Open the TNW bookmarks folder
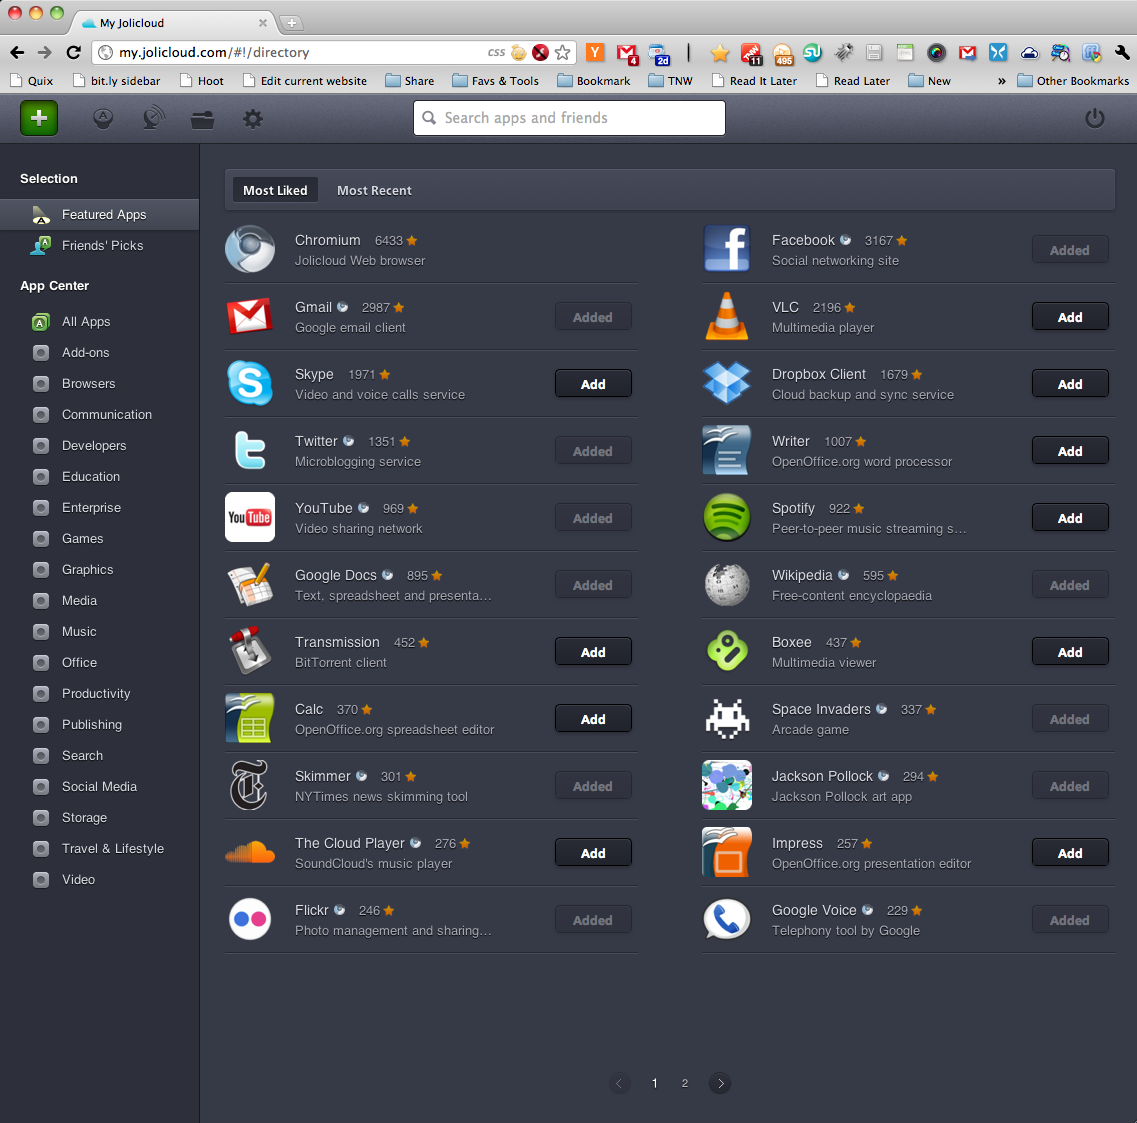This screenshot has width=1137, height=1123. 670,80
